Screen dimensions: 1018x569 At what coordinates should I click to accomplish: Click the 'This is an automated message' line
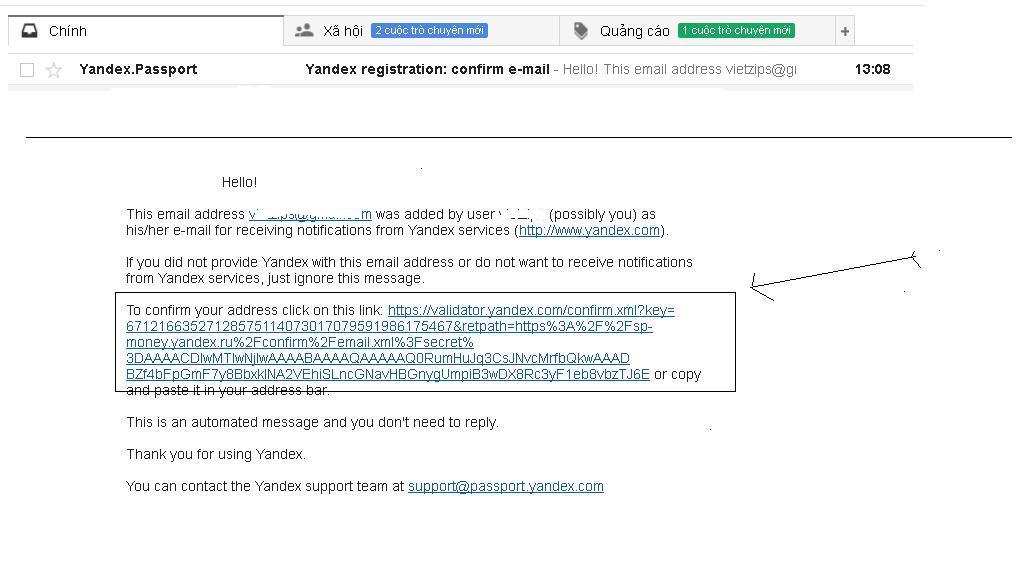coord(312,422)
